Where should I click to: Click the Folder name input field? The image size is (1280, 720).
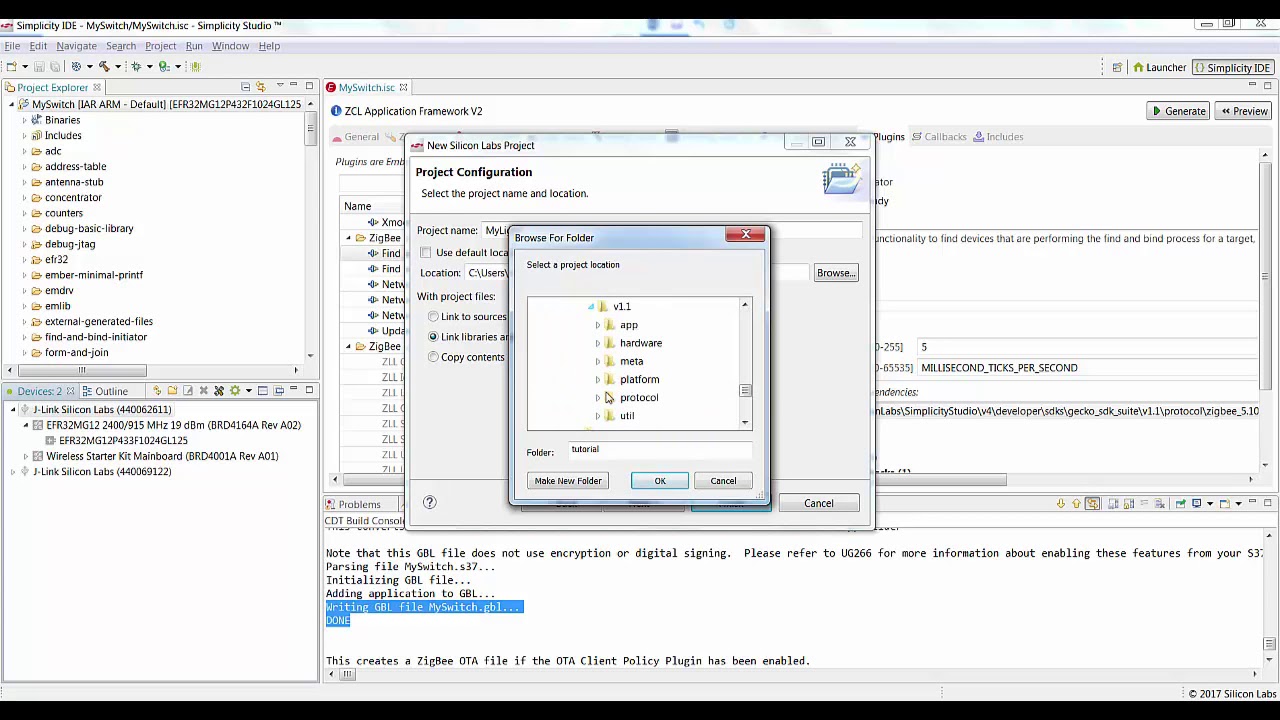pyautogui.click(x=660, y=450)
